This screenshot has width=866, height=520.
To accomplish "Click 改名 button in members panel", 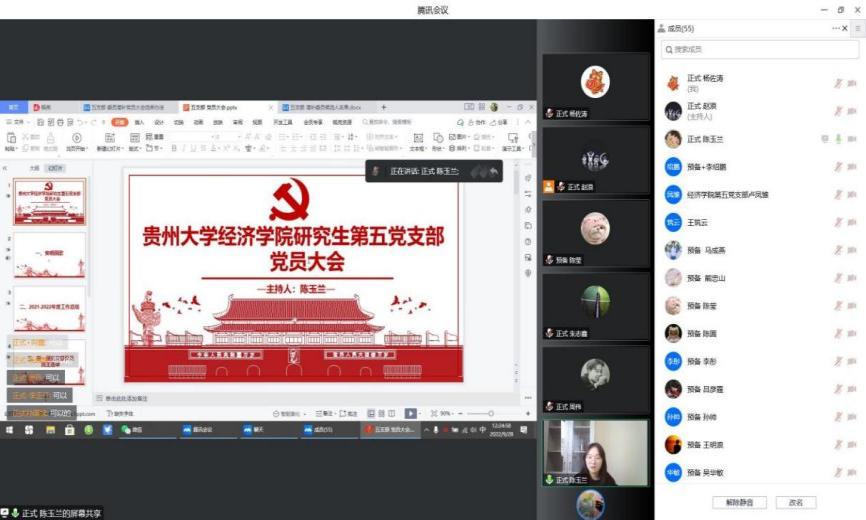I will pyautogui.click(x=796, y=502).
